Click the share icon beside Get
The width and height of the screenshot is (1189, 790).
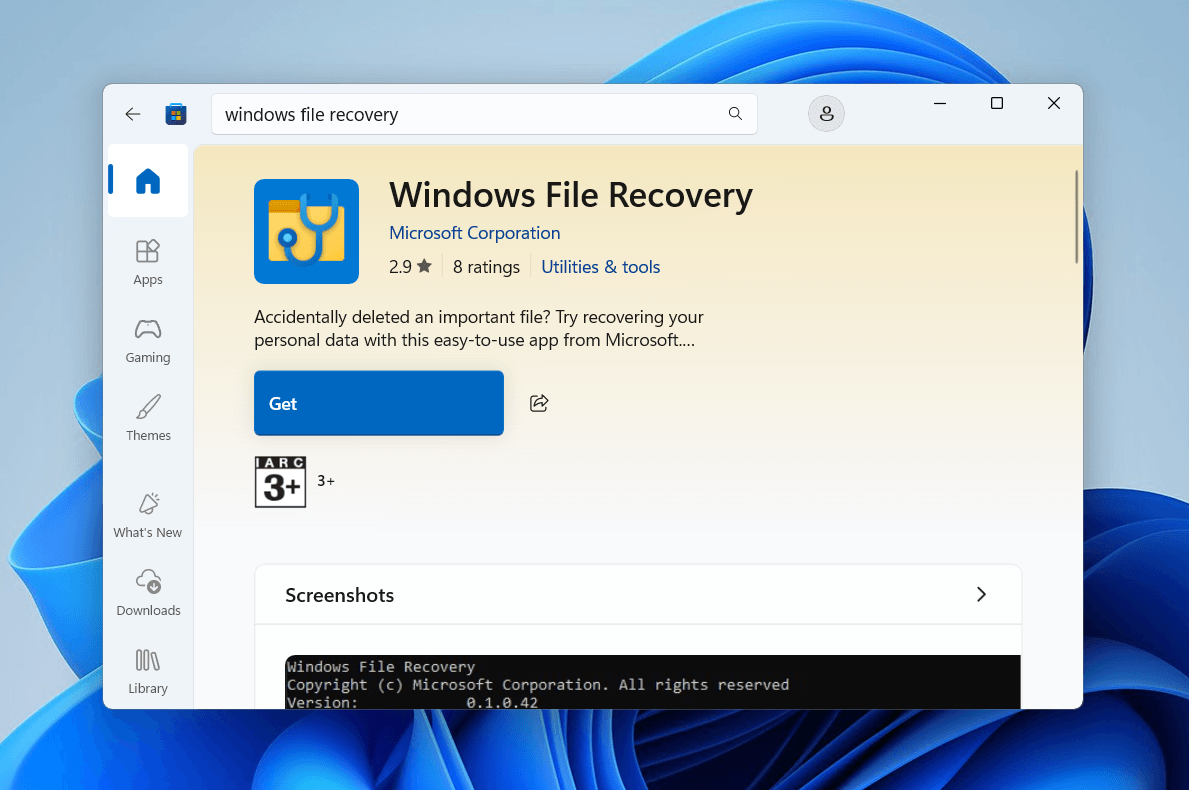pos(539,403)
